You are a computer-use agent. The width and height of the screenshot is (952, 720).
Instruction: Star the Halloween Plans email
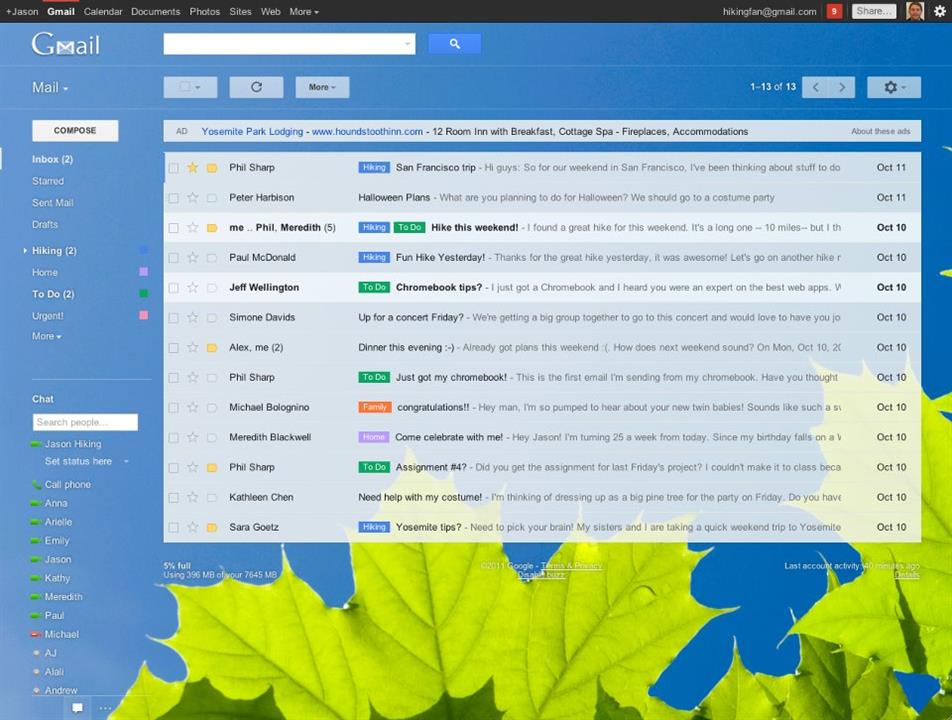(192, 197)
